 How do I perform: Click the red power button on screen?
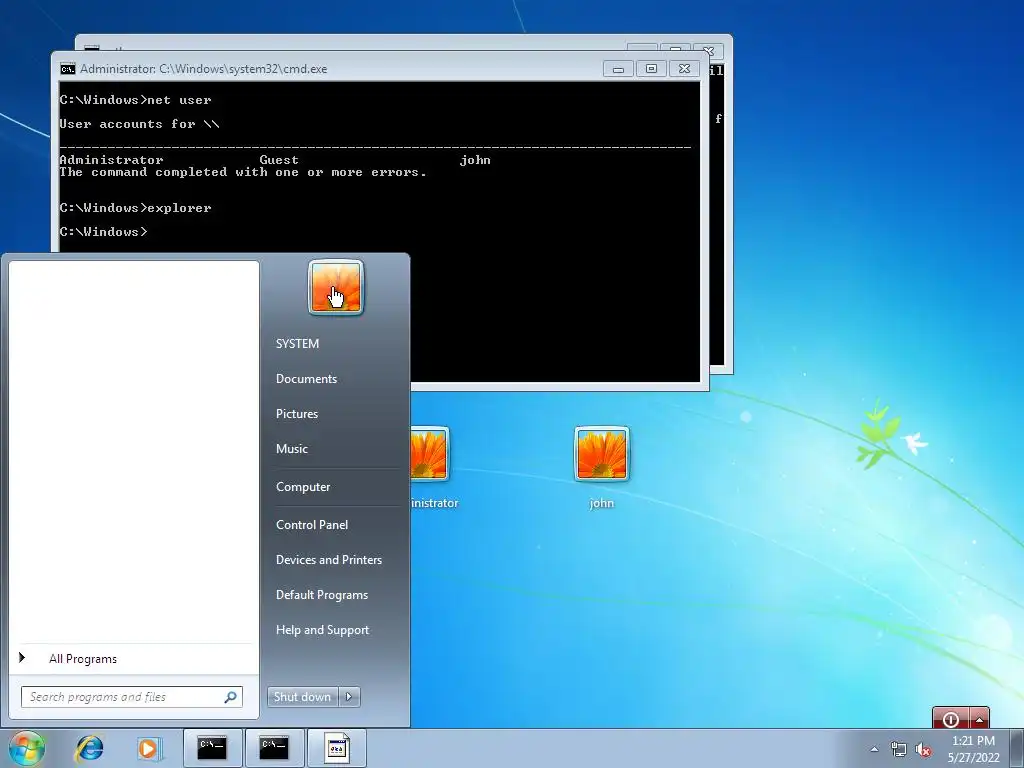950,718
